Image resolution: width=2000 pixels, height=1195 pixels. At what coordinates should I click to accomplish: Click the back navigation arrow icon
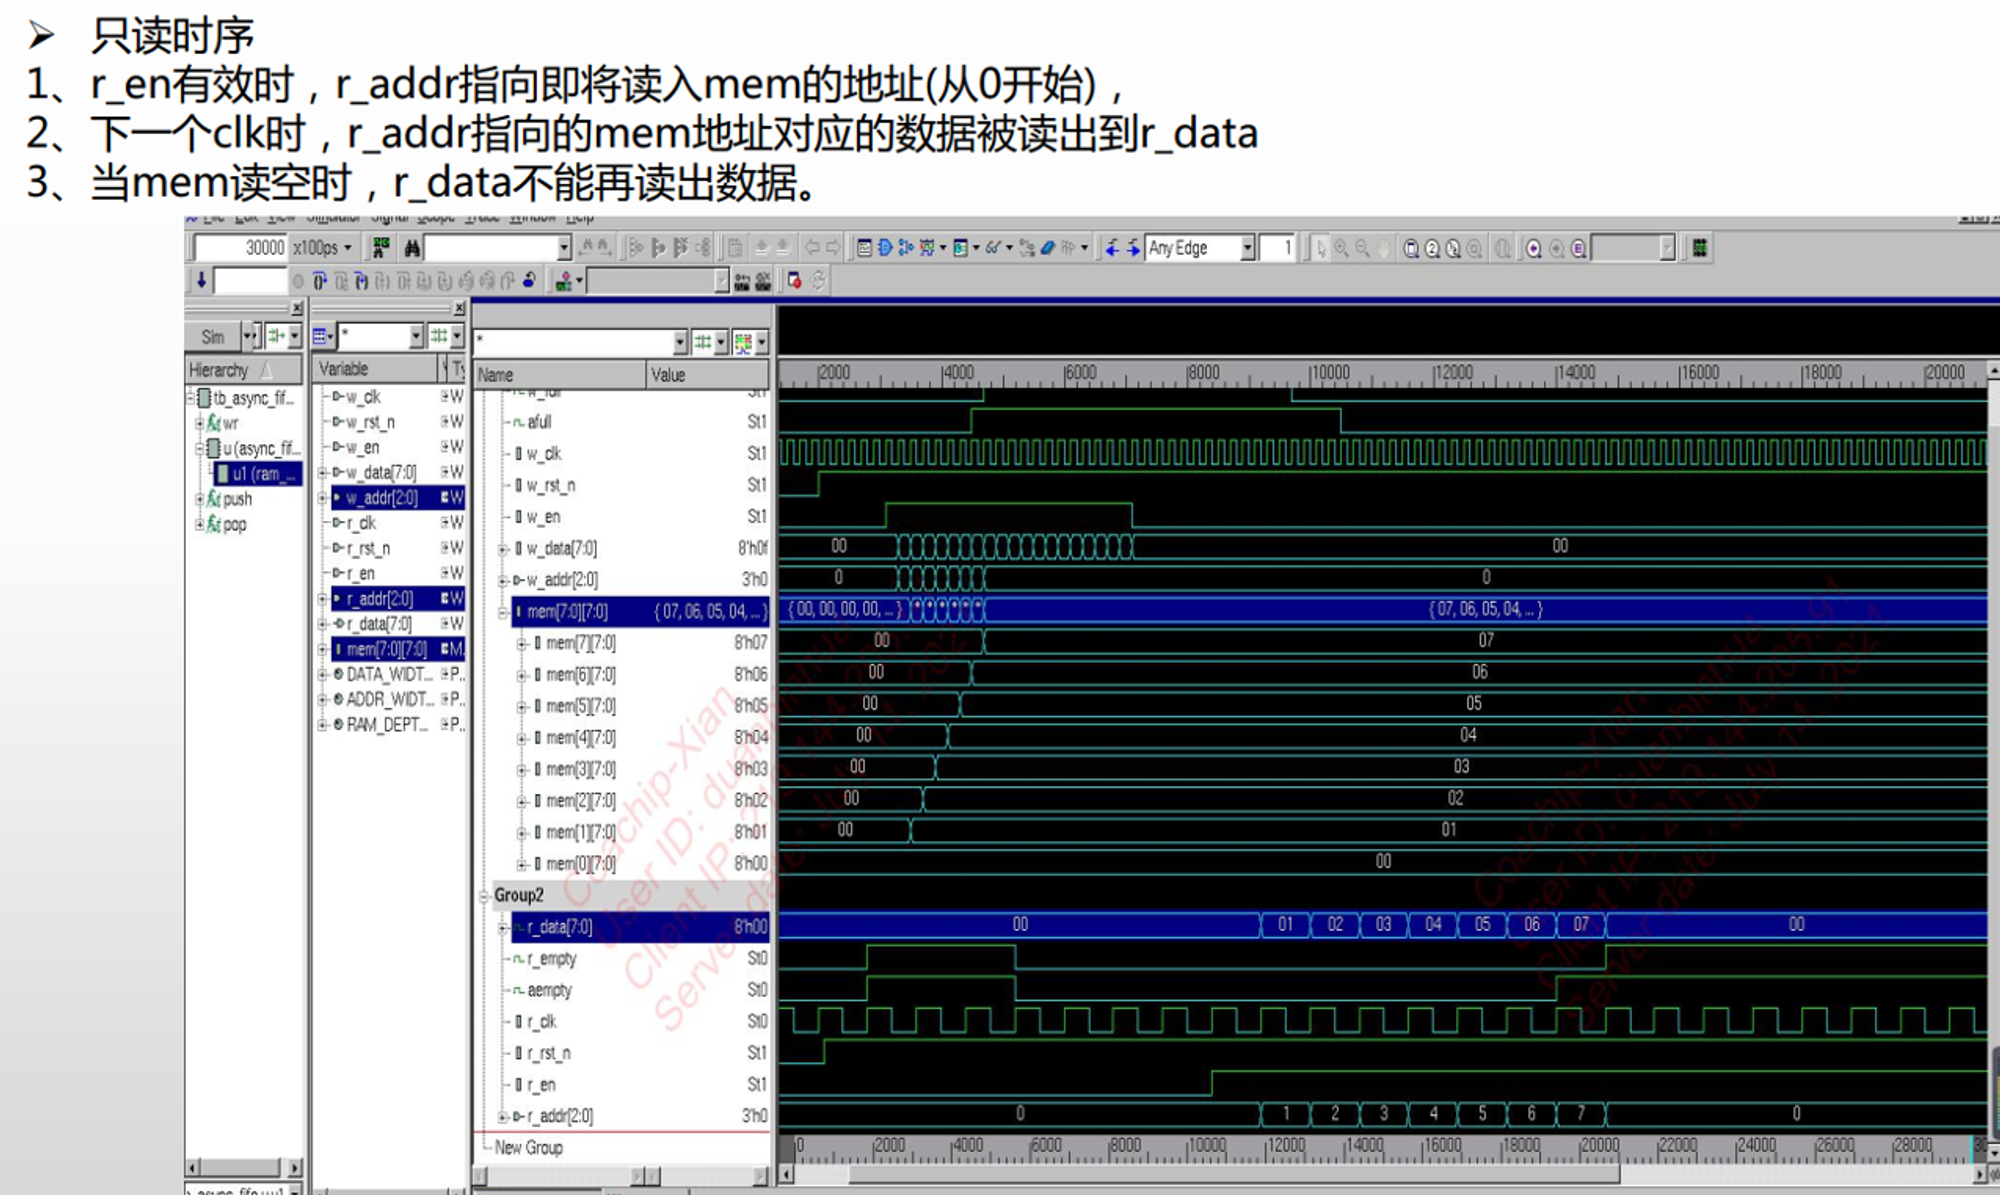pyautogui.click(x=812, y=248)
